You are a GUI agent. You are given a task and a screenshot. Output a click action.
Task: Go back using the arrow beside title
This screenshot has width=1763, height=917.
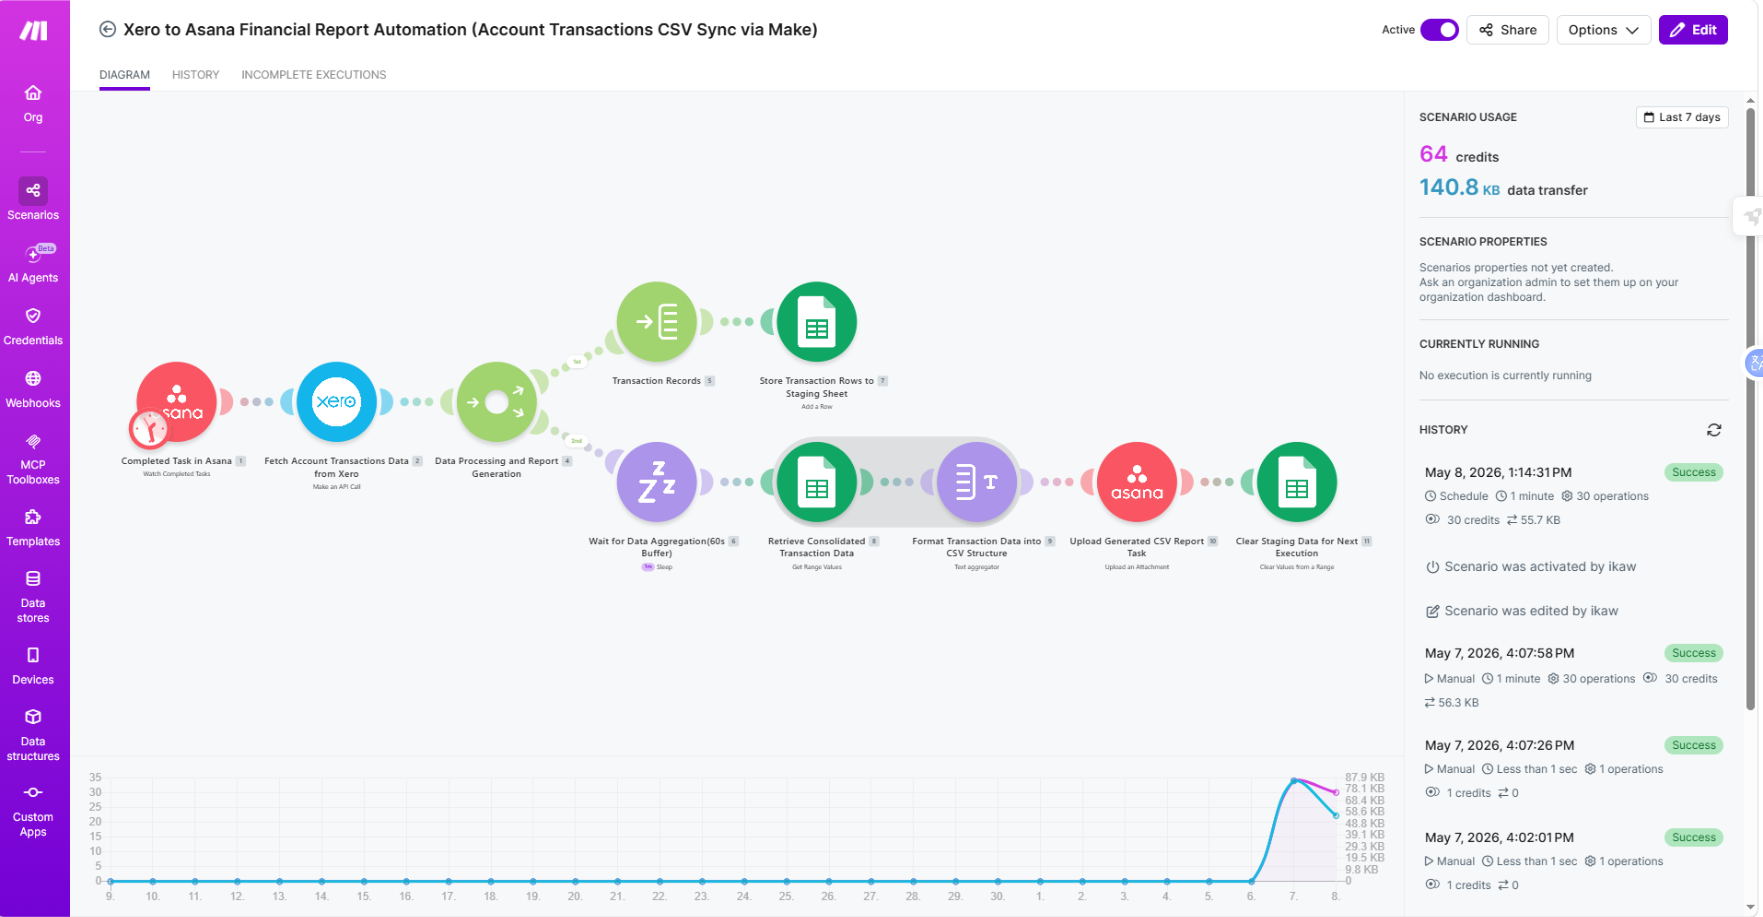[107, 30]
